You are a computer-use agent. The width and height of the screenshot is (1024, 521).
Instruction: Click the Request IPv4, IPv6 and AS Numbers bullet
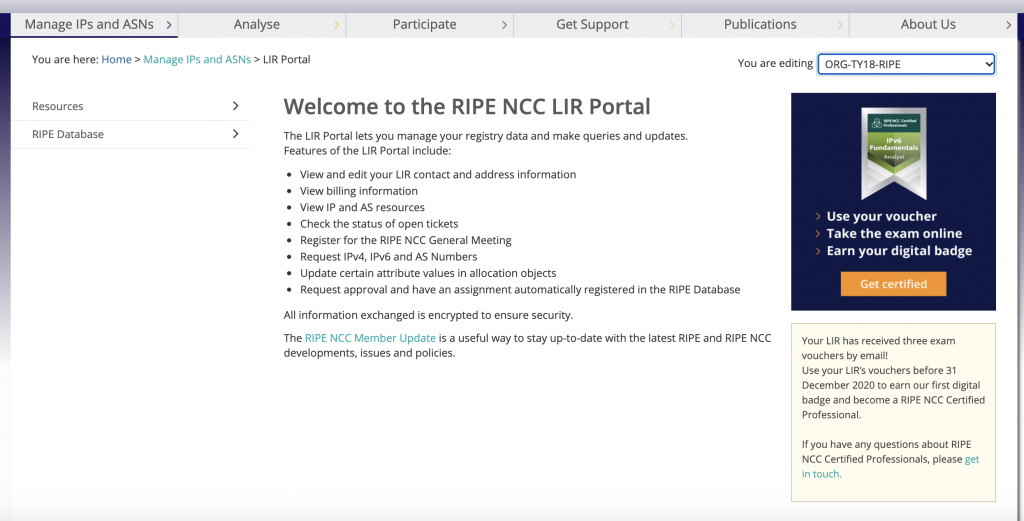coord(389,257)
